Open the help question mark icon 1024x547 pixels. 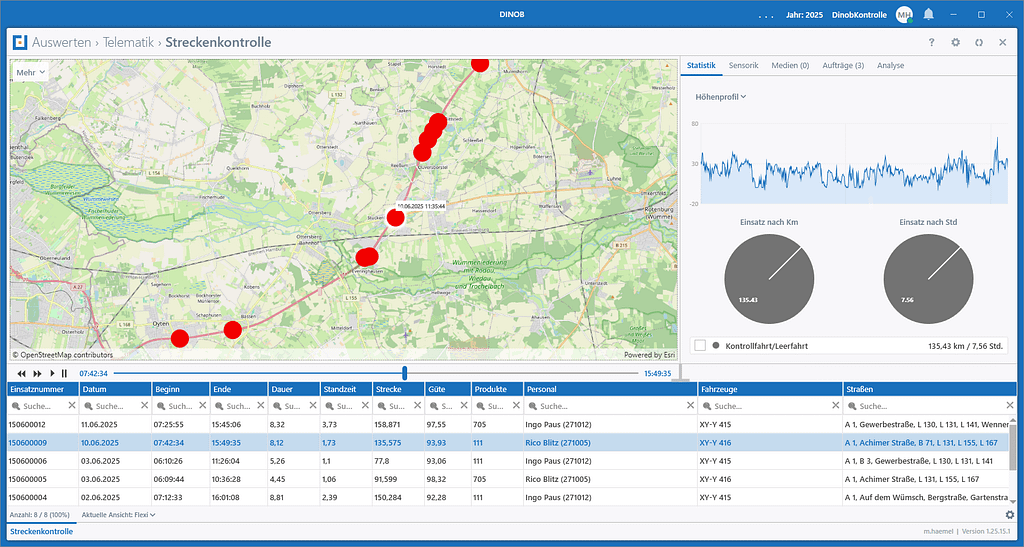[x=931, y=43]
